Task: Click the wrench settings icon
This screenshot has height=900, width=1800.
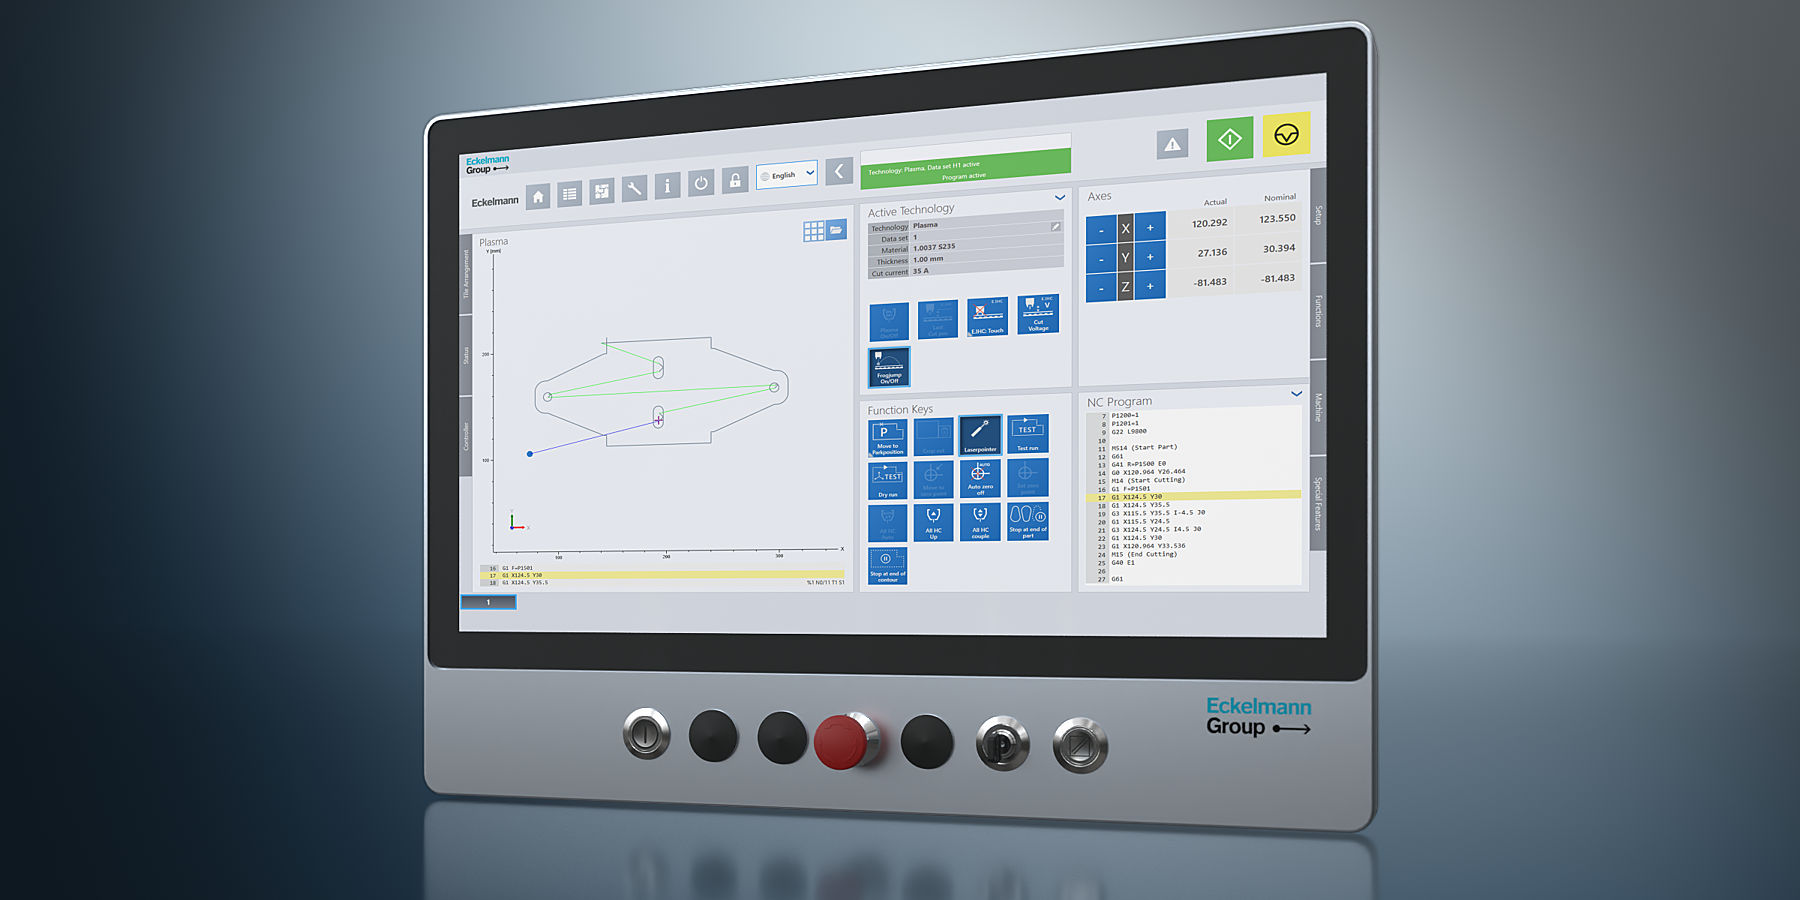Action: [634, 188]
